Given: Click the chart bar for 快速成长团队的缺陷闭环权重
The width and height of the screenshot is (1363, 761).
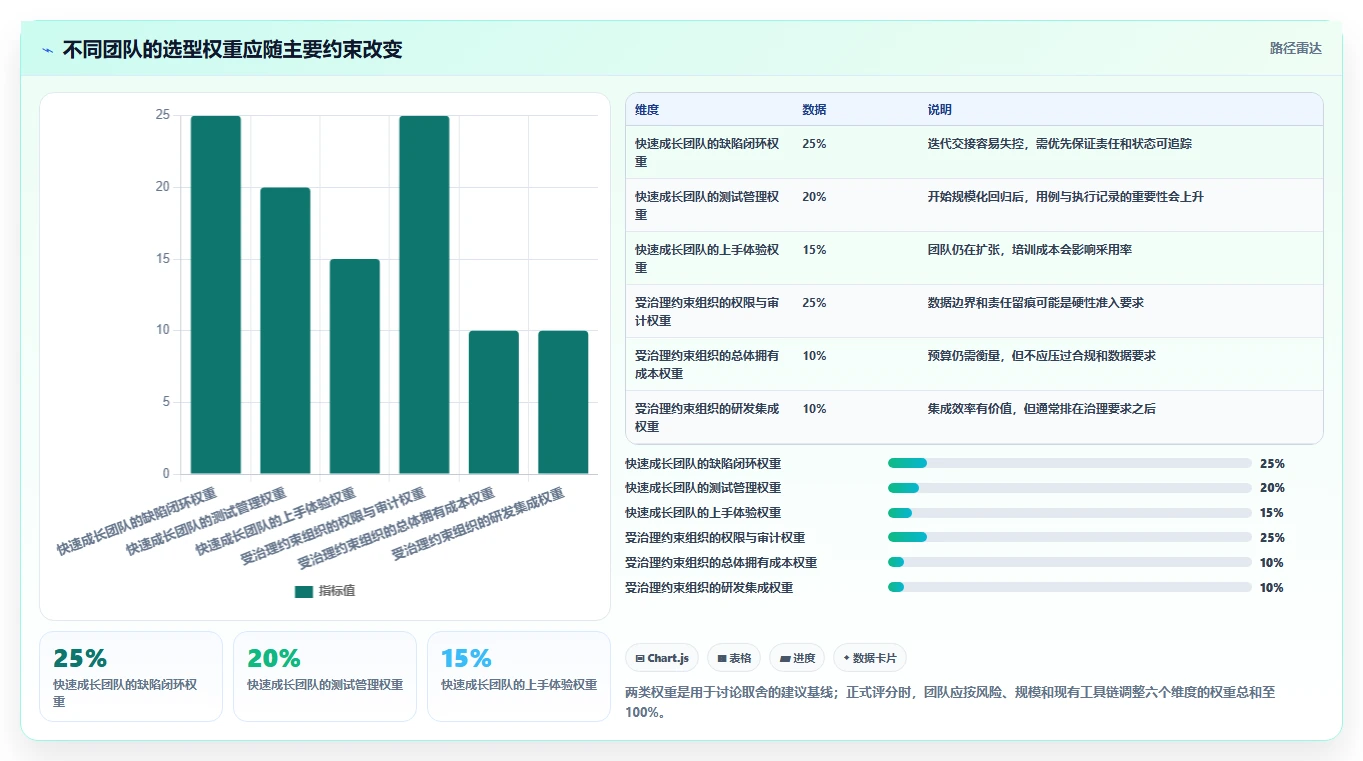Looking at the screenshot, I should pos(216,295).
